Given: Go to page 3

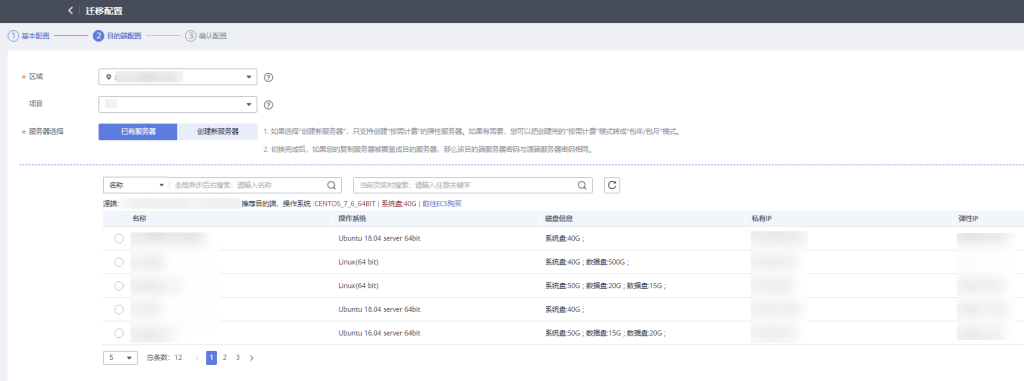Looking at the screenshot, I should pyautogui.click(x=238, y=357).
